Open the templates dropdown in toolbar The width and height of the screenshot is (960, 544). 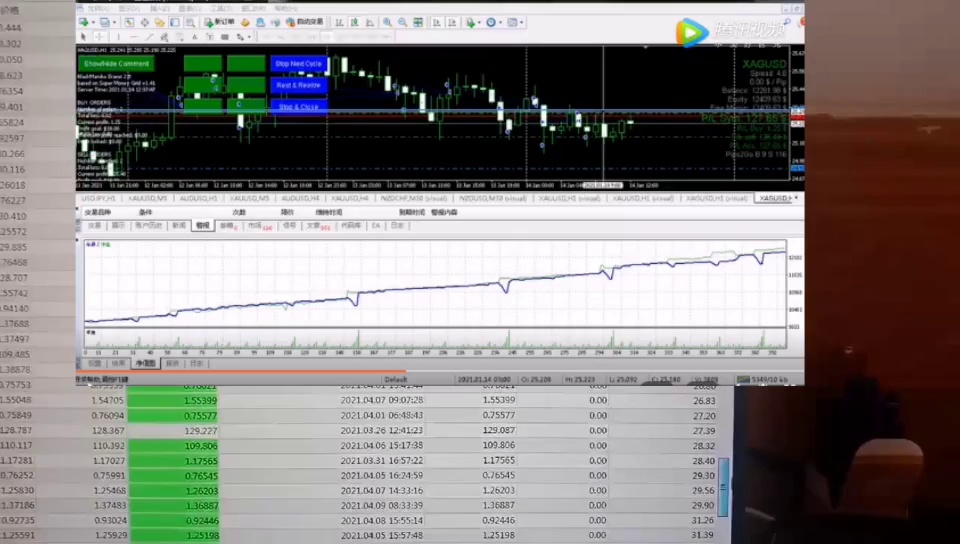tap(518, 21)
